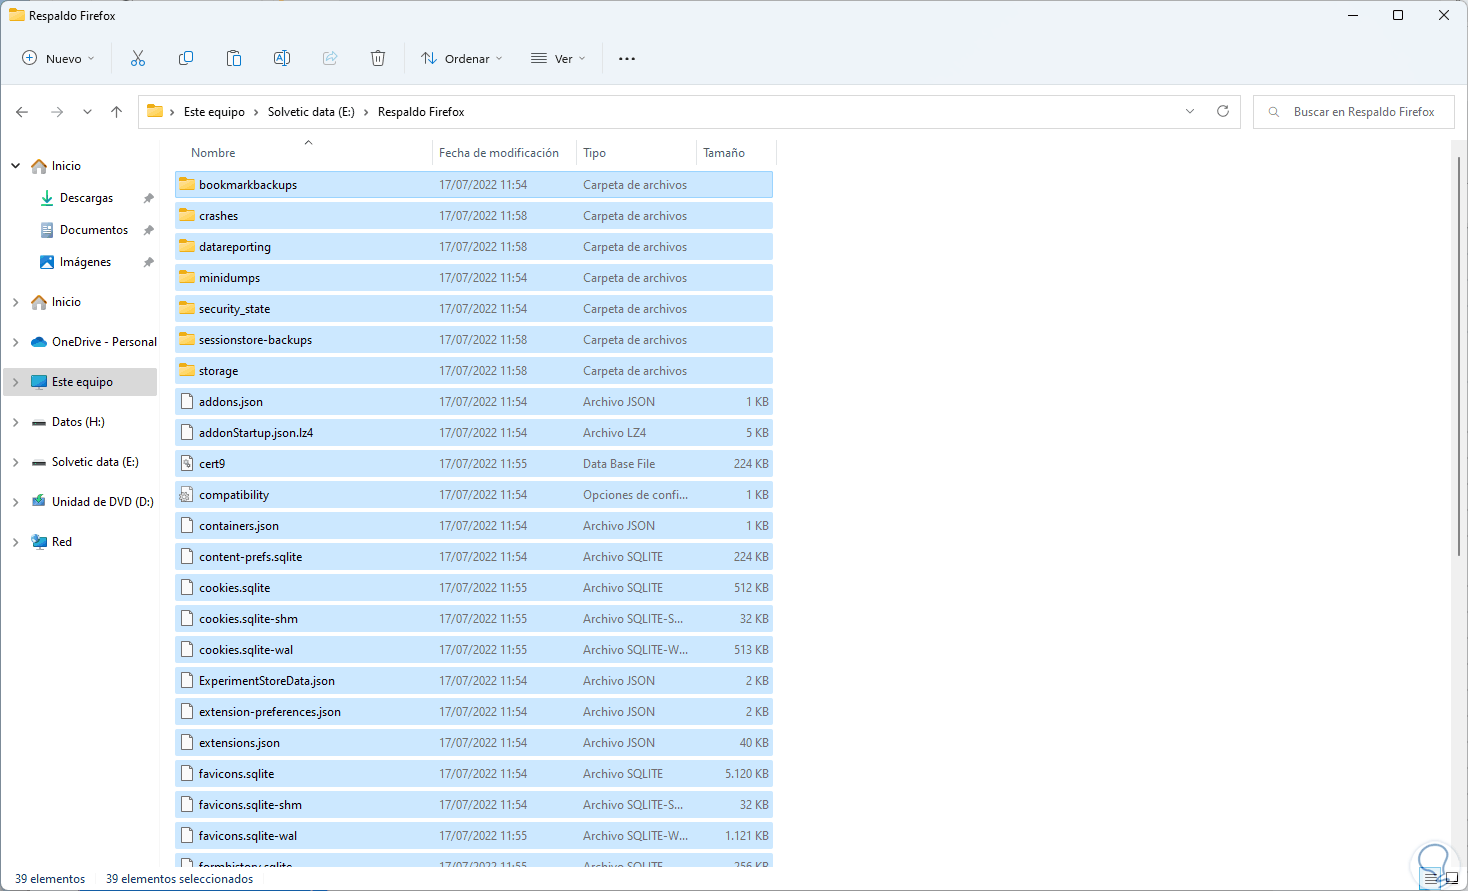1468x891 pixels.
Task: Delete the selection using the trash can icon
Action: point(378,58)
